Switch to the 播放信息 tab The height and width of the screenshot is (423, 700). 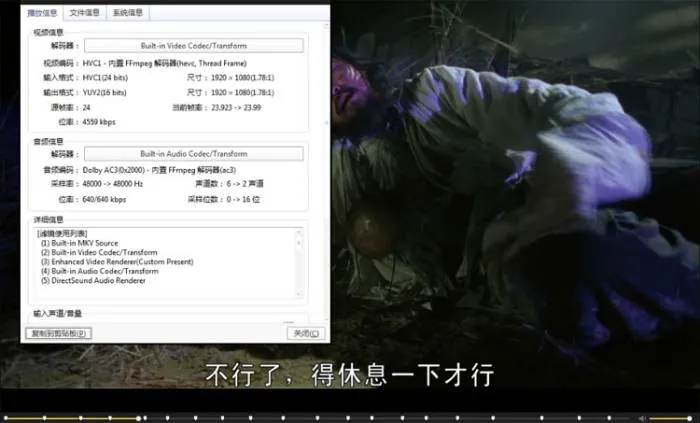42,12
